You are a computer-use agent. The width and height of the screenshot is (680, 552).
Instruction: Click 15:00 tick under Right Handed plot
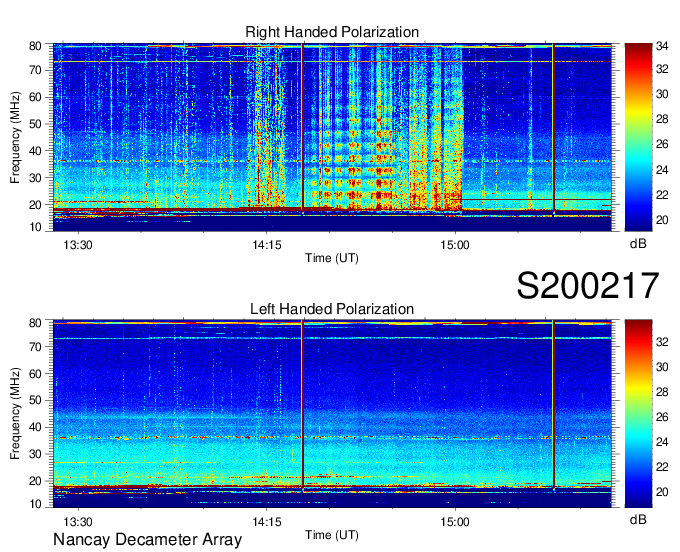[x=455, y=245]
